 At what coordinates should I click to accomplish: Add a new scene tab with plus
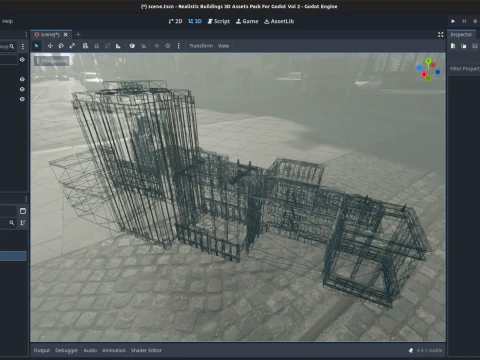coord(78,35)
